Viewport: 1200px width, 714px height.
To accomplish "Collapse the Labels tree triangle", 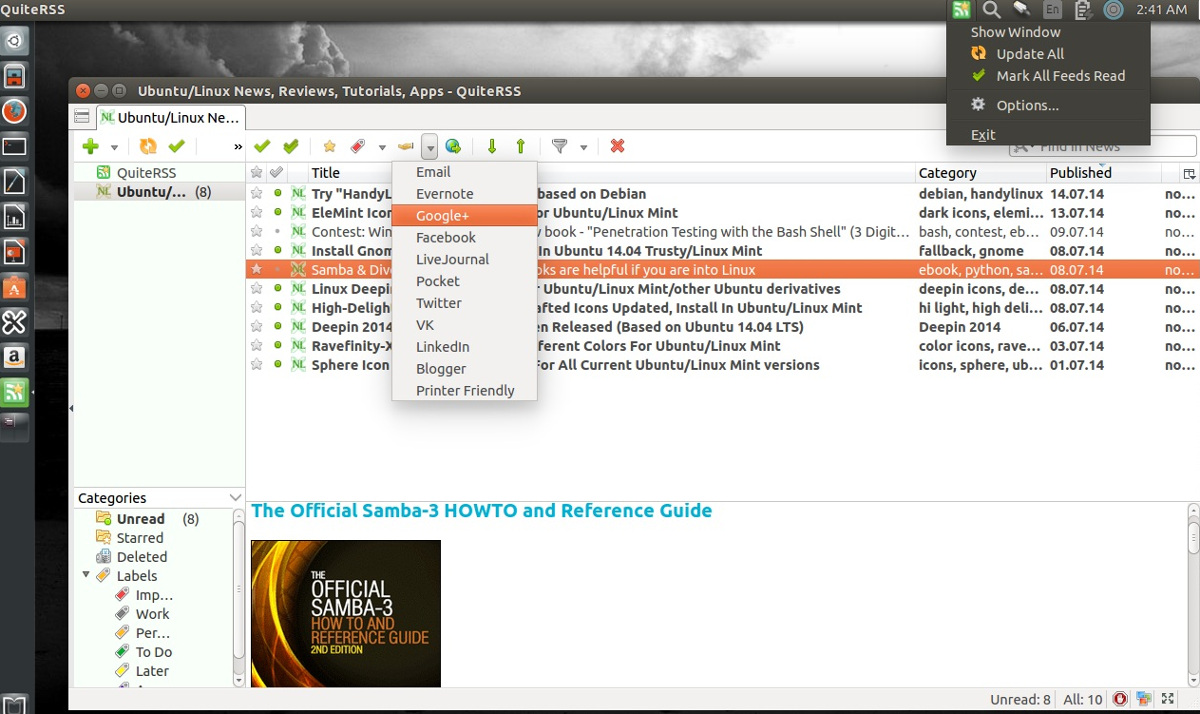I will [86, 575].
